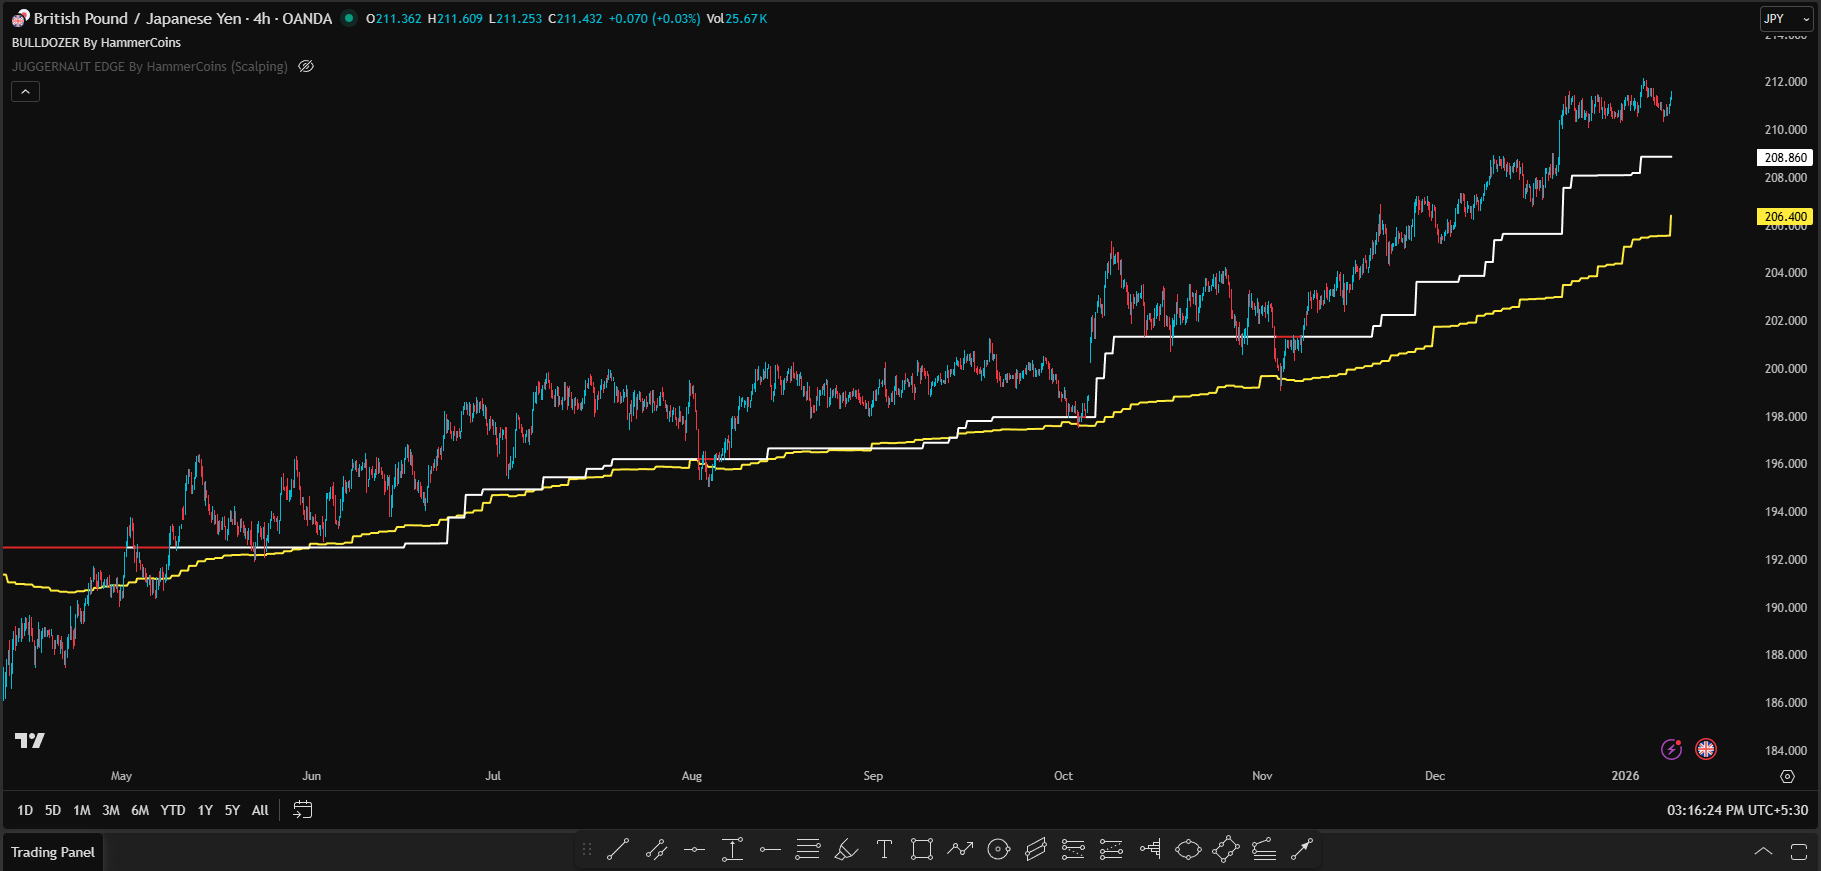Pick the Rectangle shape tool
The width and height of the screenshot is (1821, 871).
(x=922, y=850)
